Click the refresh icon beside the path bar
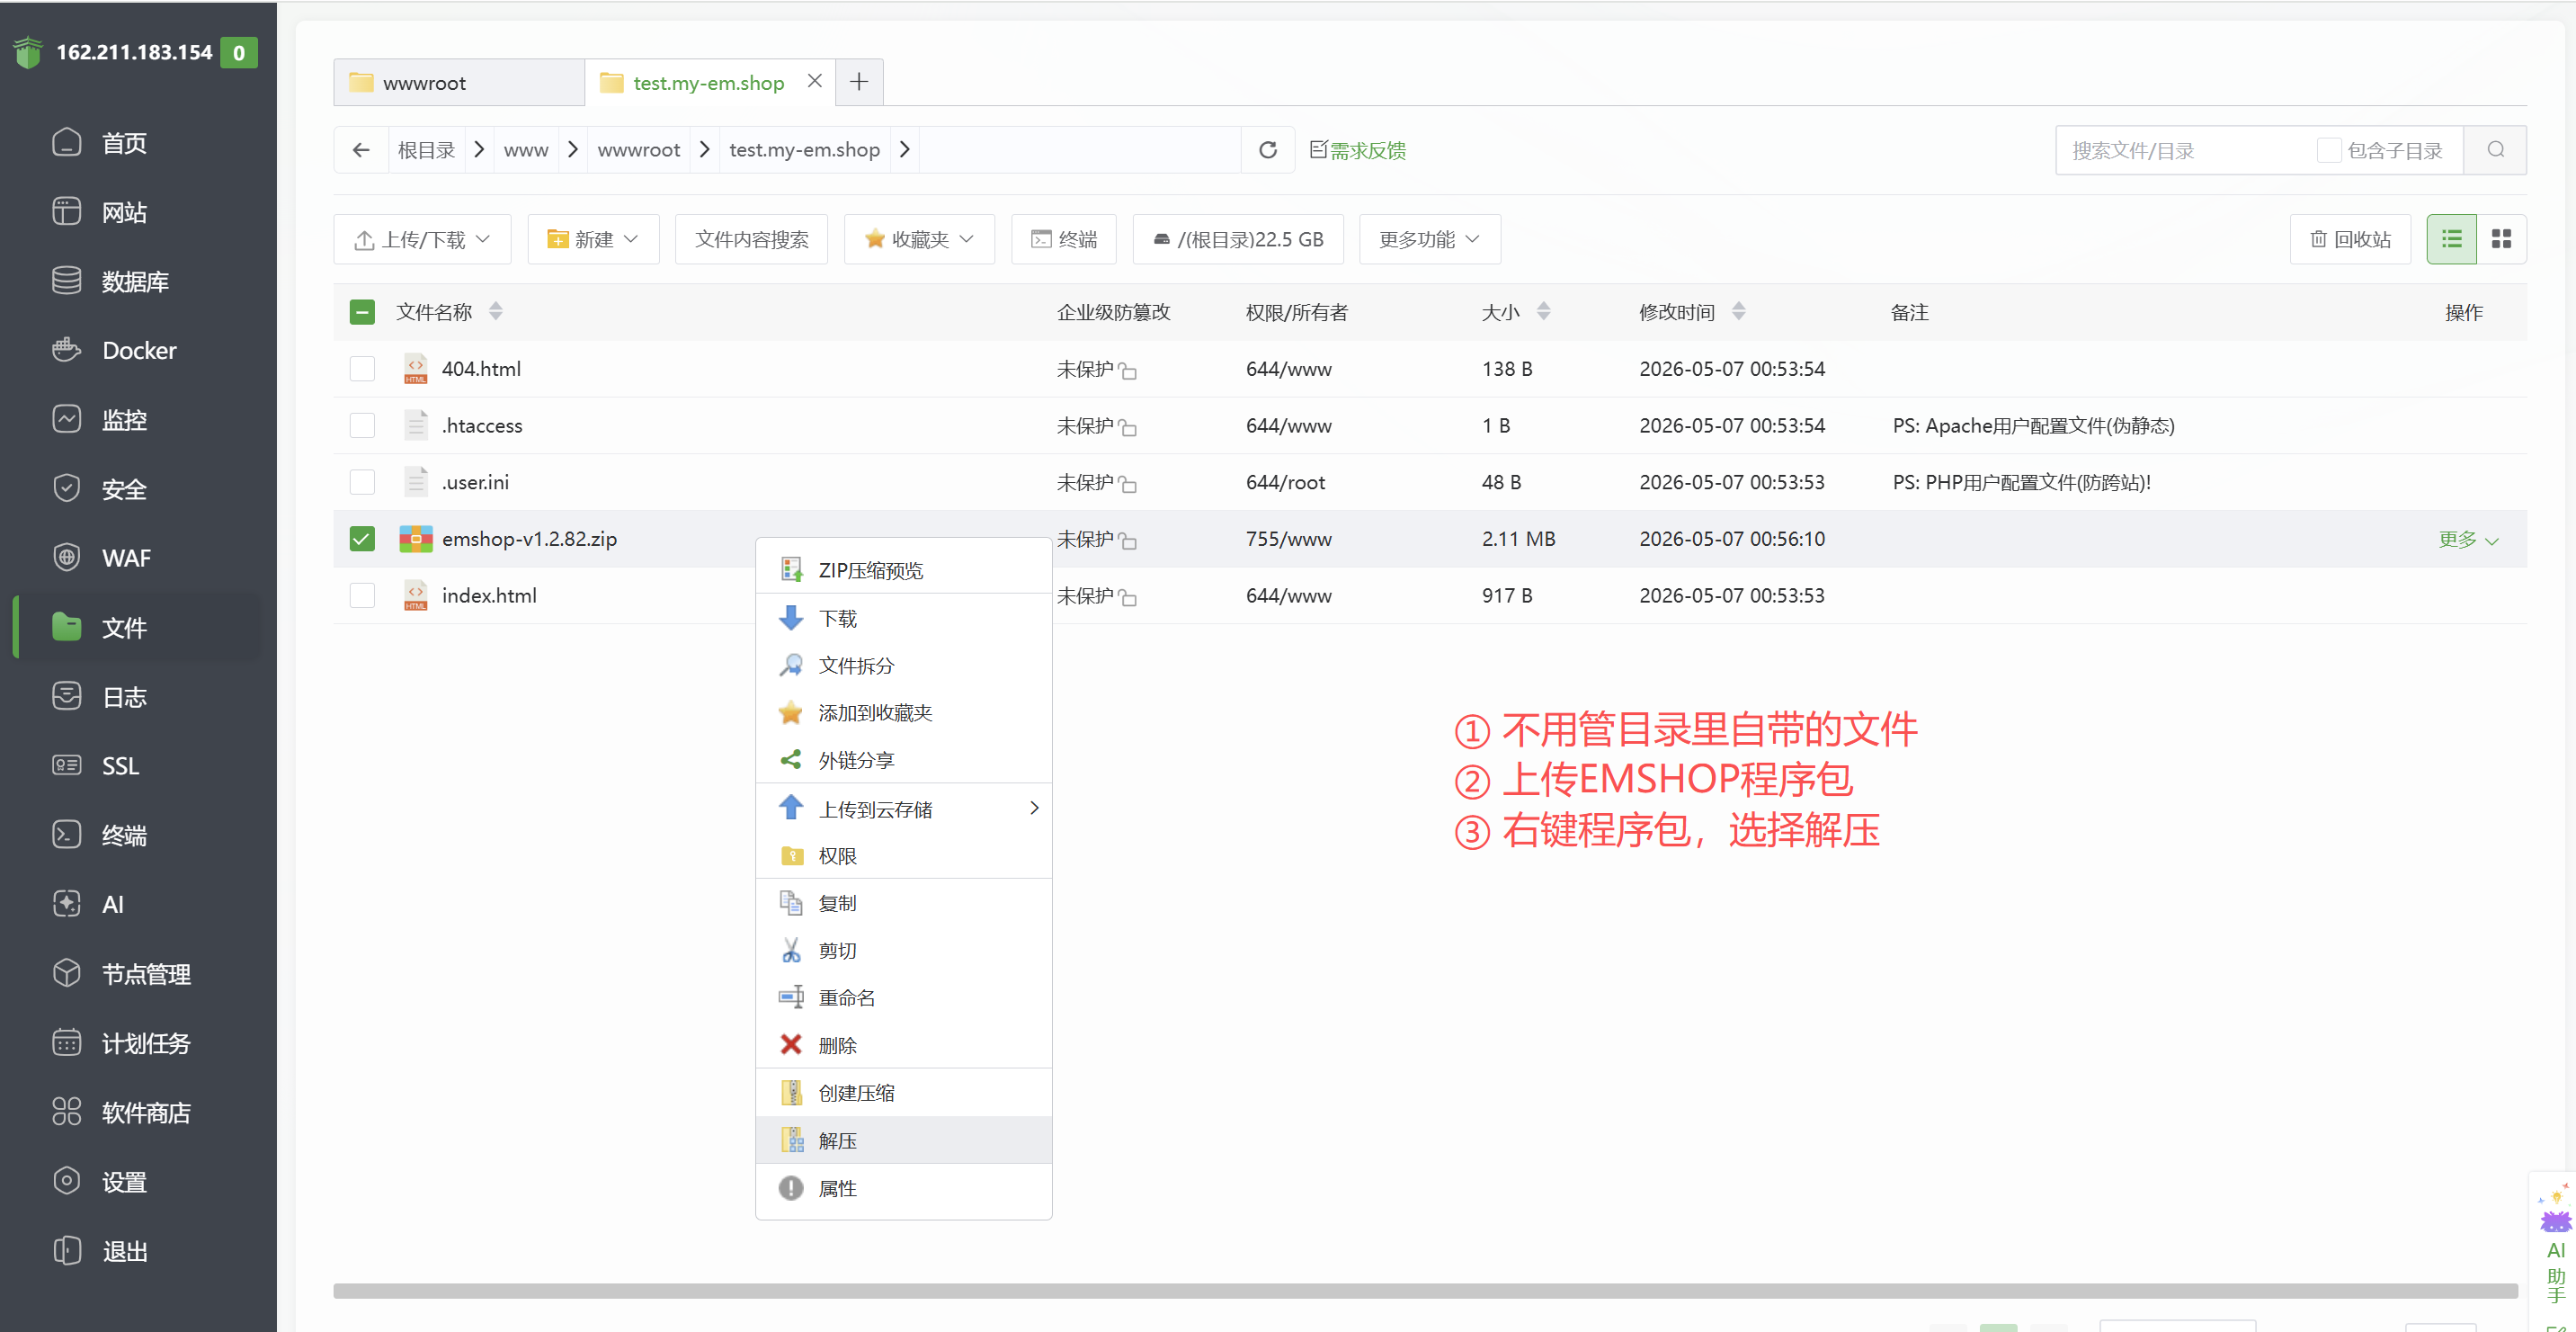2576x1332 pixels. [x=1268, y=150]
